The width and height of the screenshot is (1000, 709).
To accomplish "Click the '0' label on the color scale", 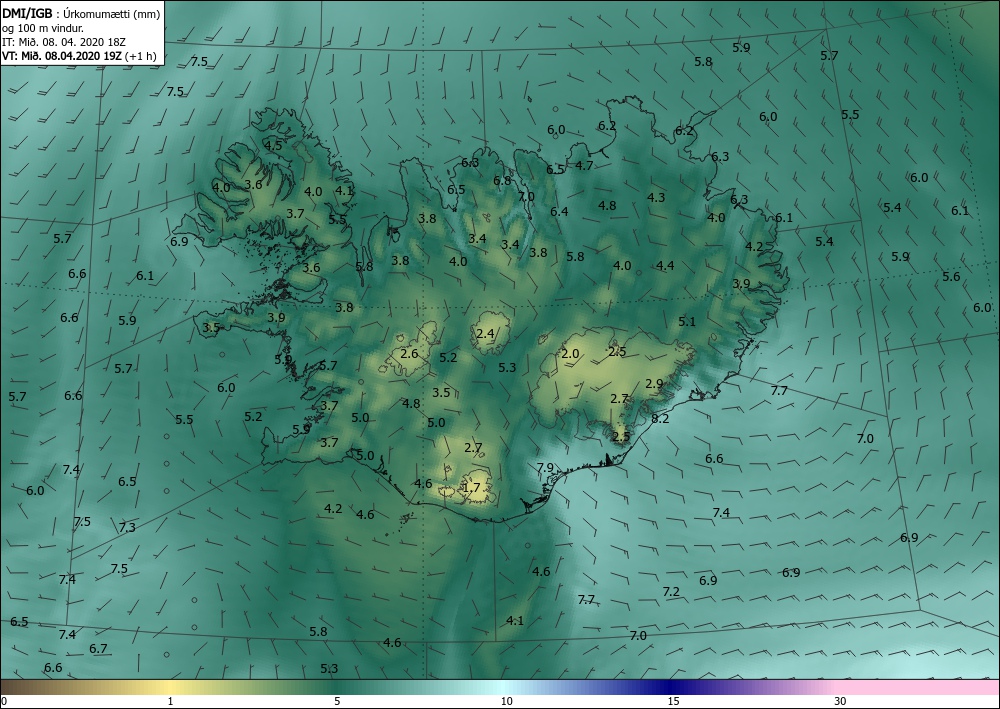I will point(4,702).
